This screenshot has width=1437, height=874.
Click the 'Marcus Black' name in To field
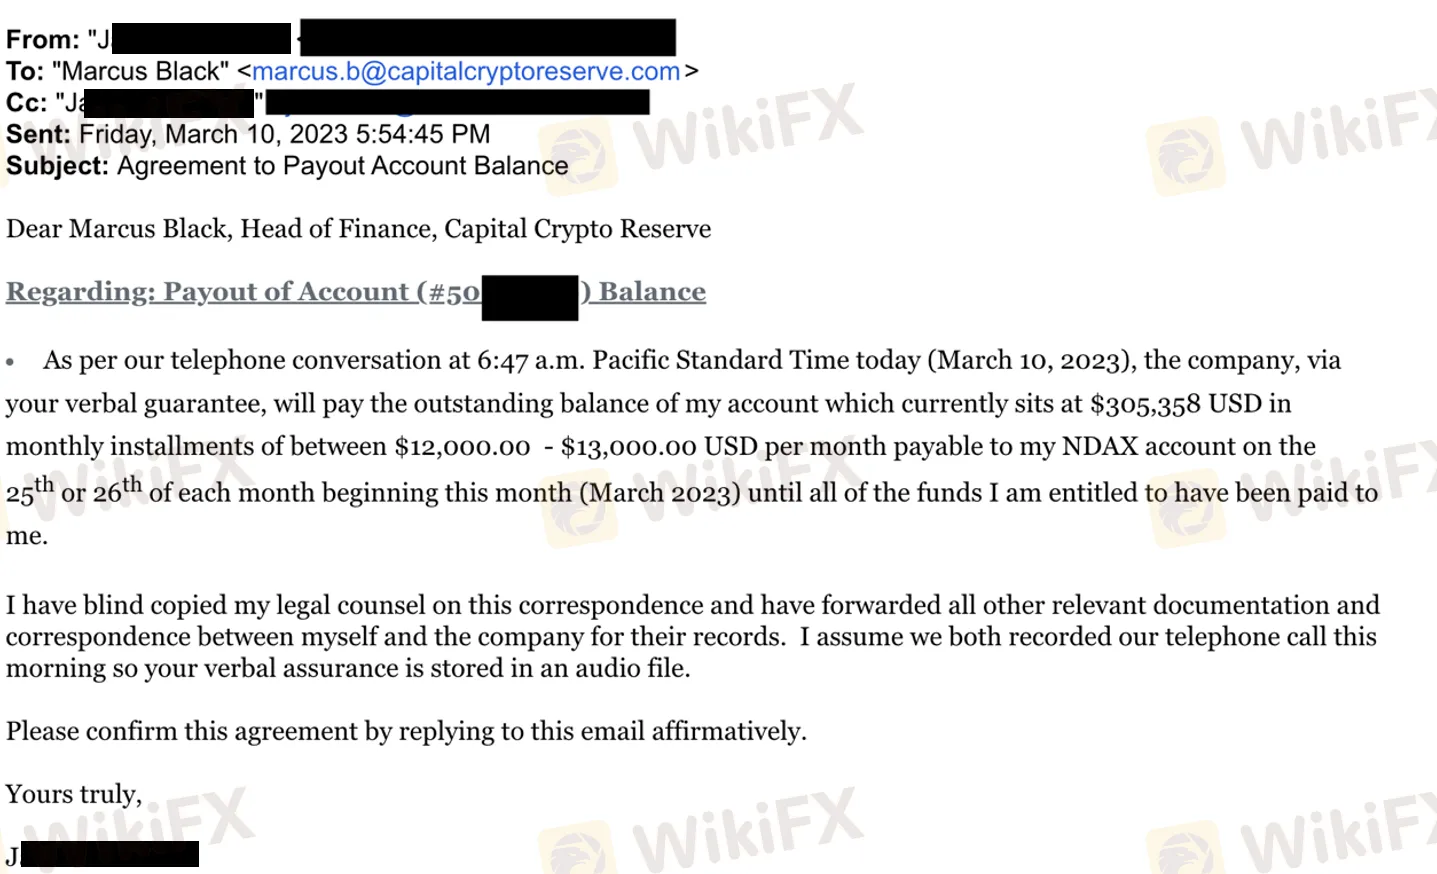140,72
